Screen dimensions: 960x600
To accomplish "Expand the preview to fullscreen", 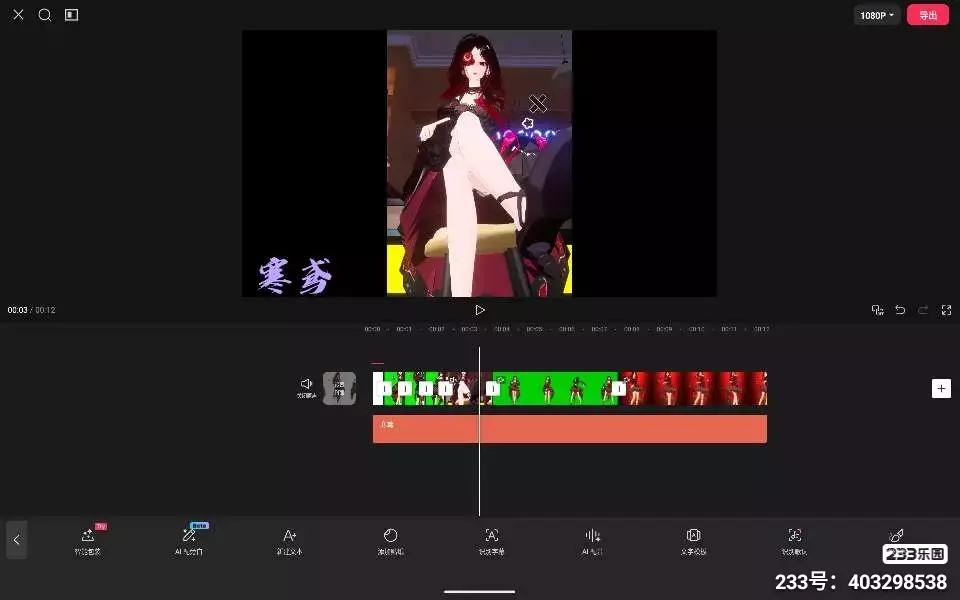I will [946, 310].
